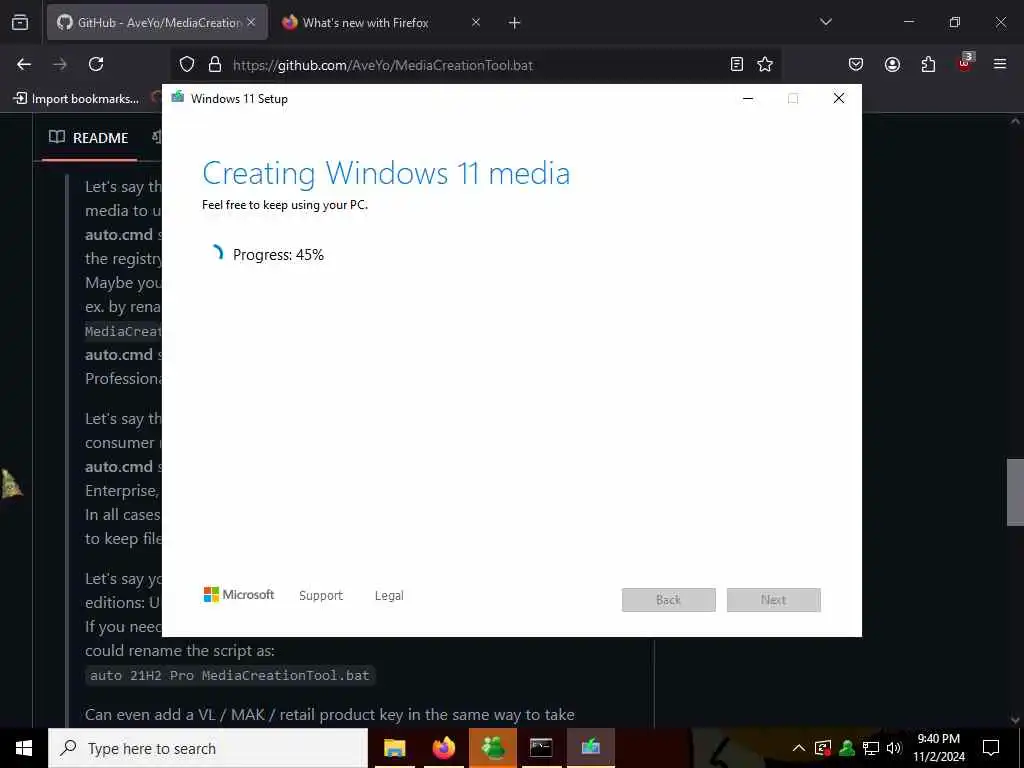
Task: Reload the current page
Action: (x=96, y=64)
